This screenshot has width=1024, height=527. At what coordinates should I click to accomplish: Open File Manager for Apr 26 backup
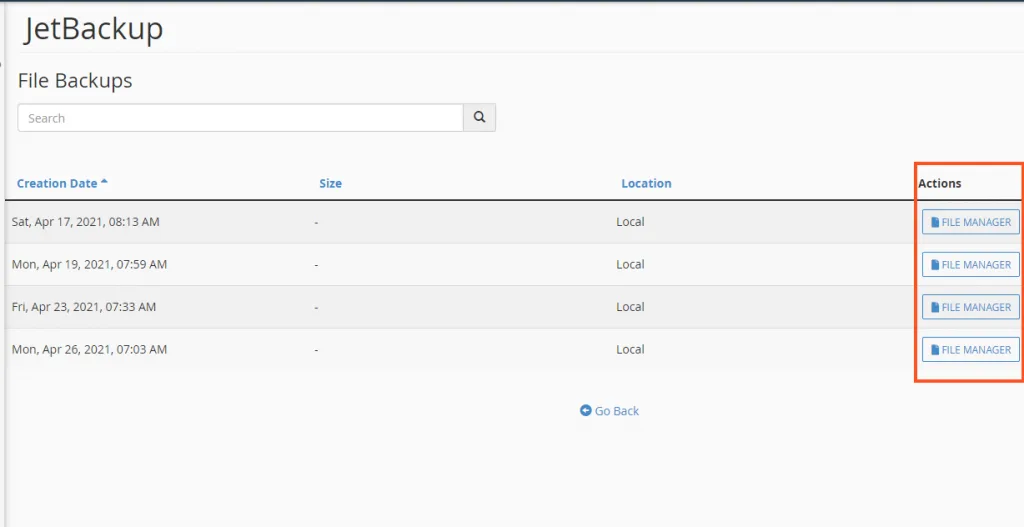coord(970,350)
